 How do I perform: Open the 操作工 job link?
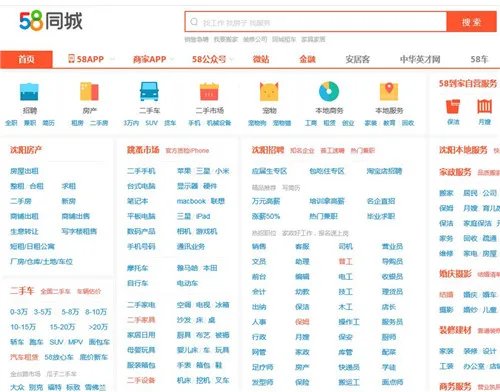click(x=349, y=322)
